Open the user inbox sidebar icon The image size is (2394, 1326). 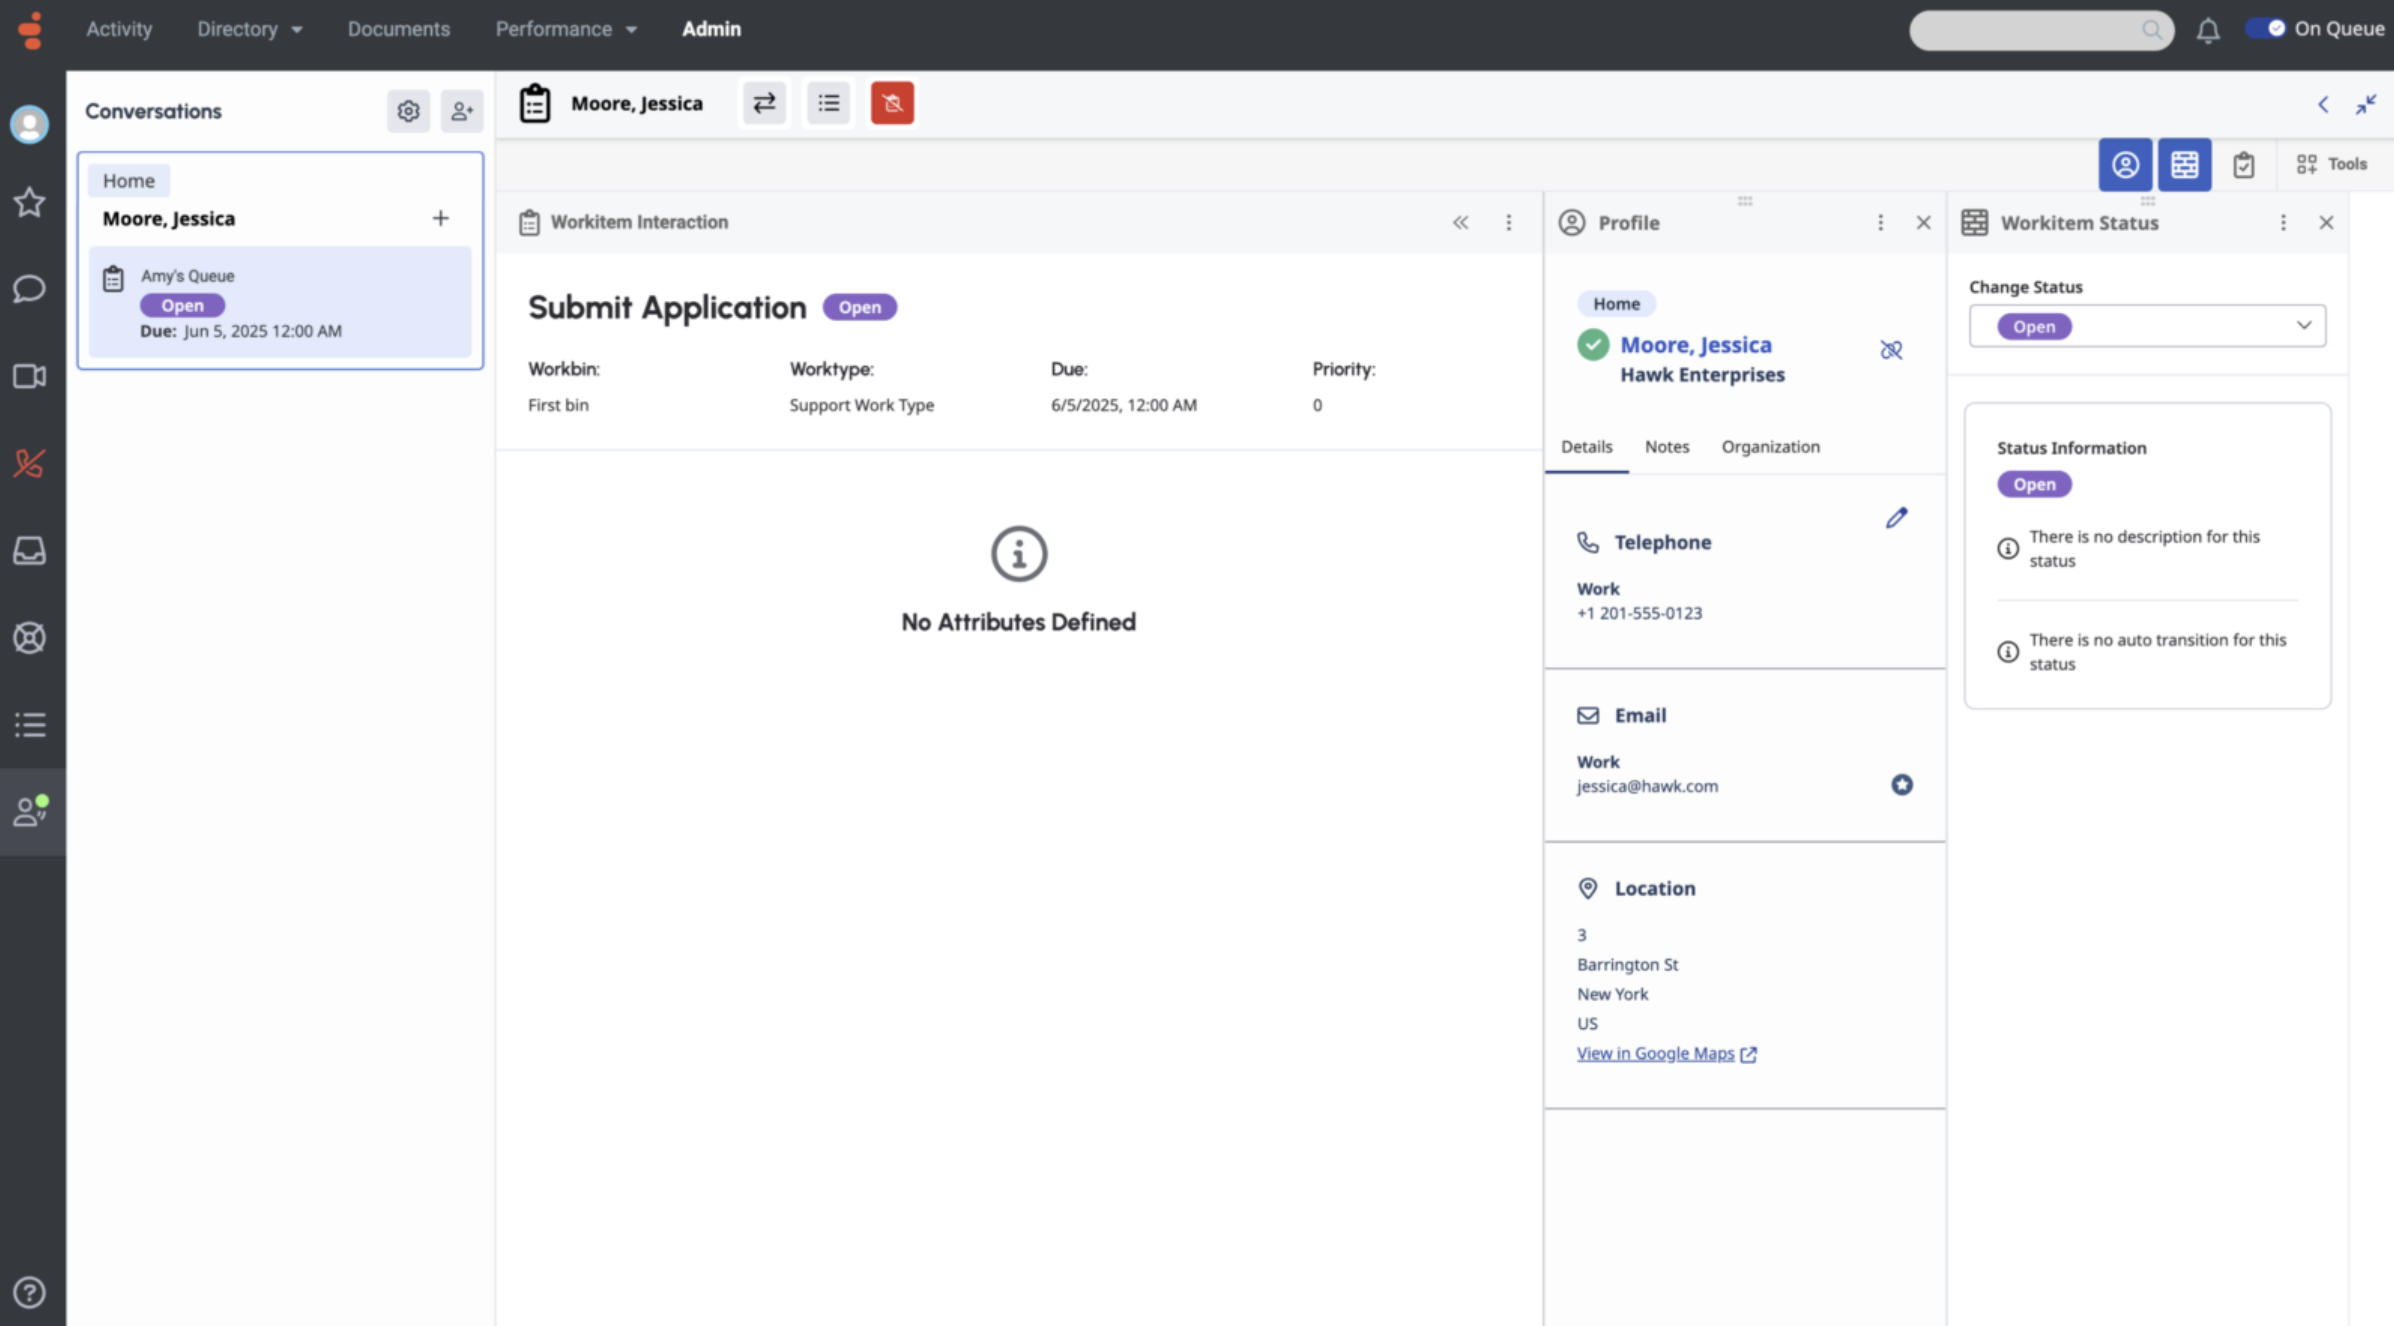tap(29, 550)
